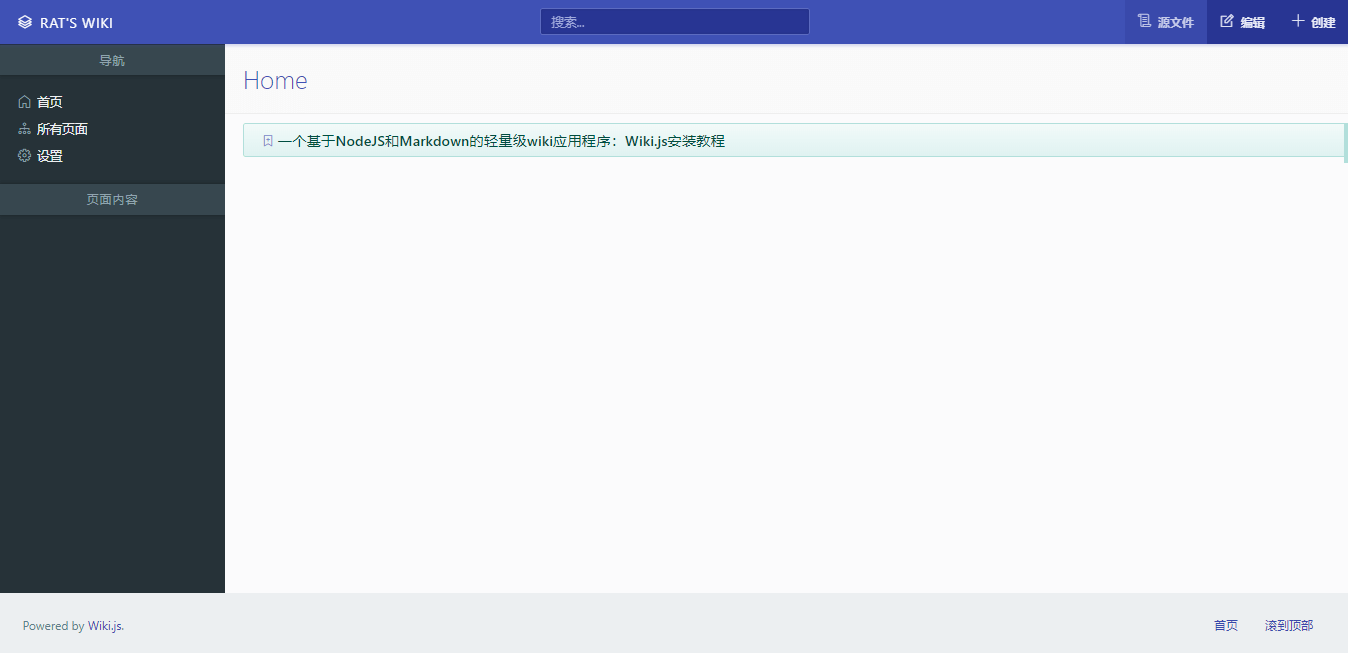Focus the 搜索... search field

(675, 22)
